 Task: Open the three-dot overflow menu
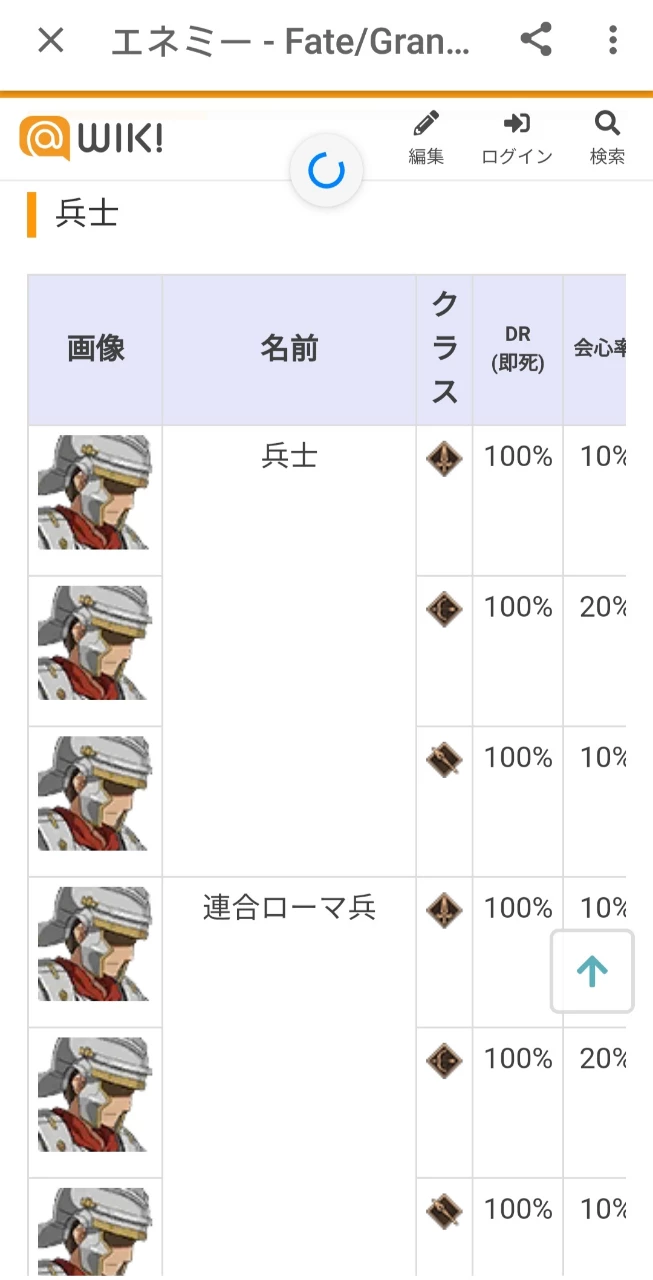613,41
